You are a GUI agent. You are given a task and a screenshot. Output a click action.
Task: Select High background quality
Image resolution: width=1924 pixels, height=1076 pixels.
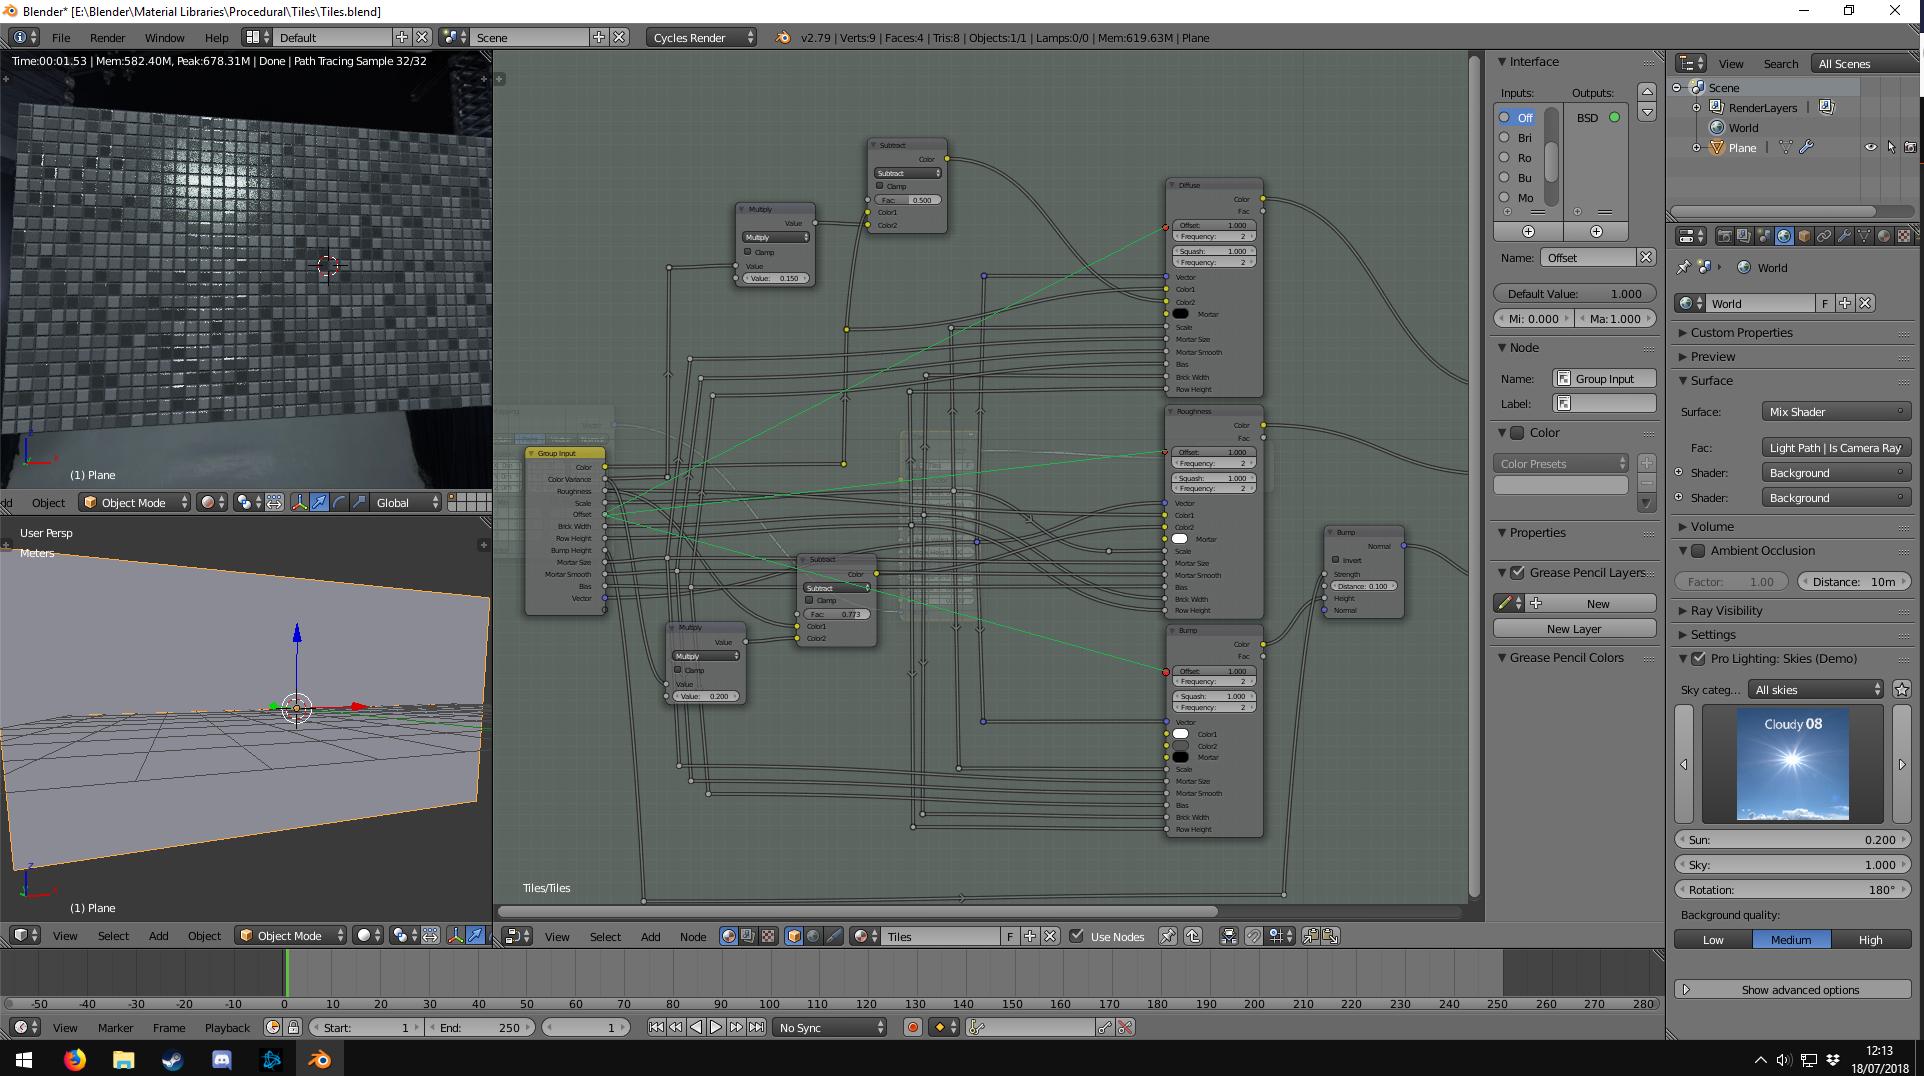pyautogui.click(x=1870, y=939)
